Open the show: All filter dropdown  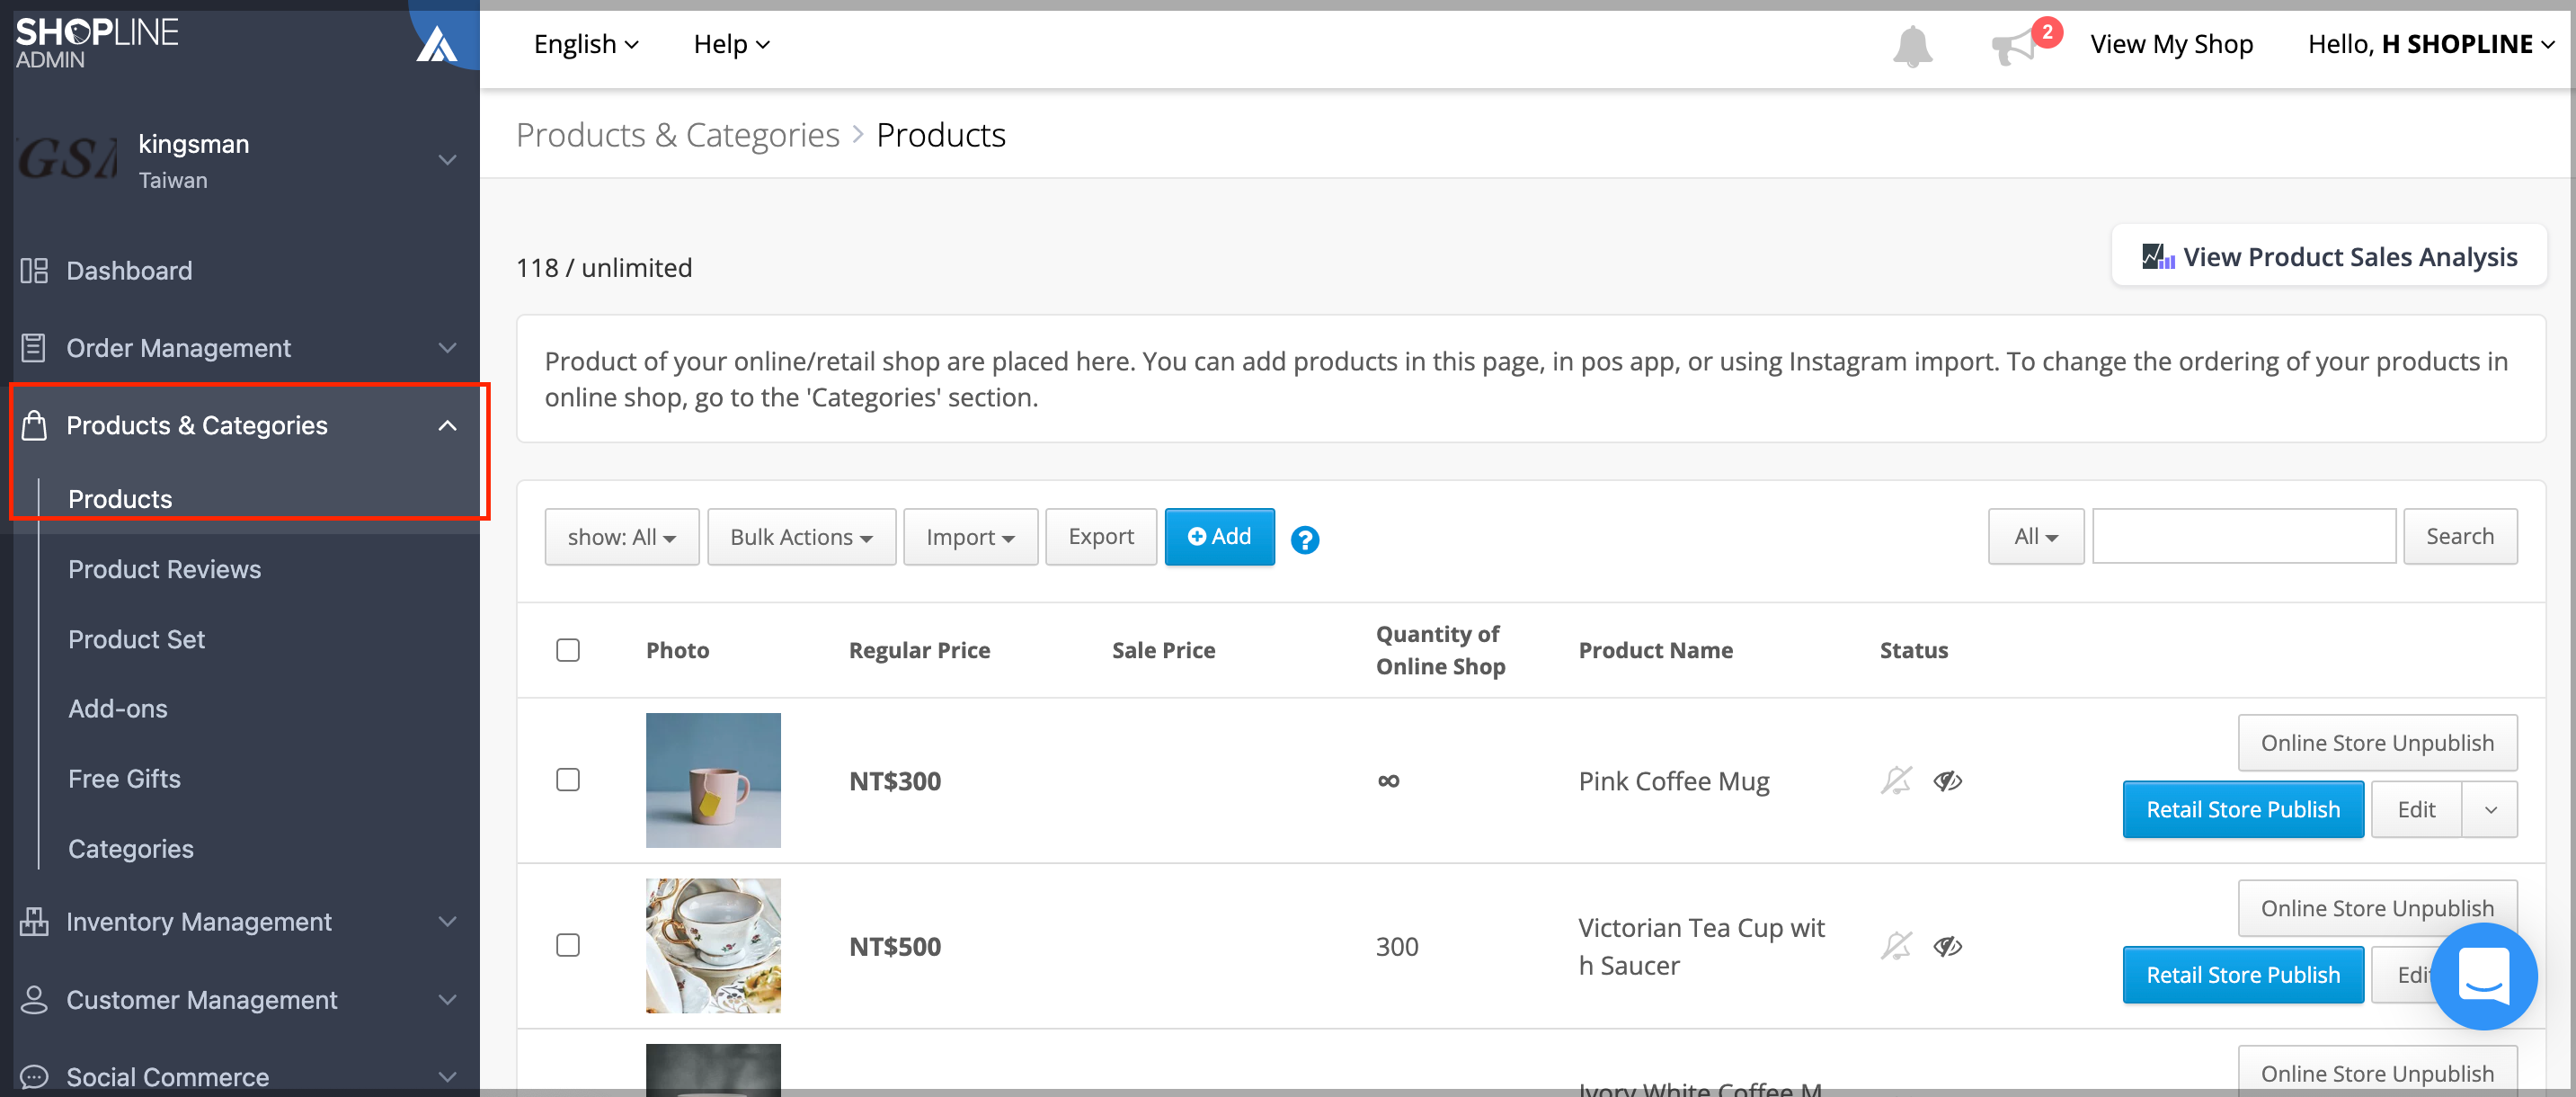622,537
